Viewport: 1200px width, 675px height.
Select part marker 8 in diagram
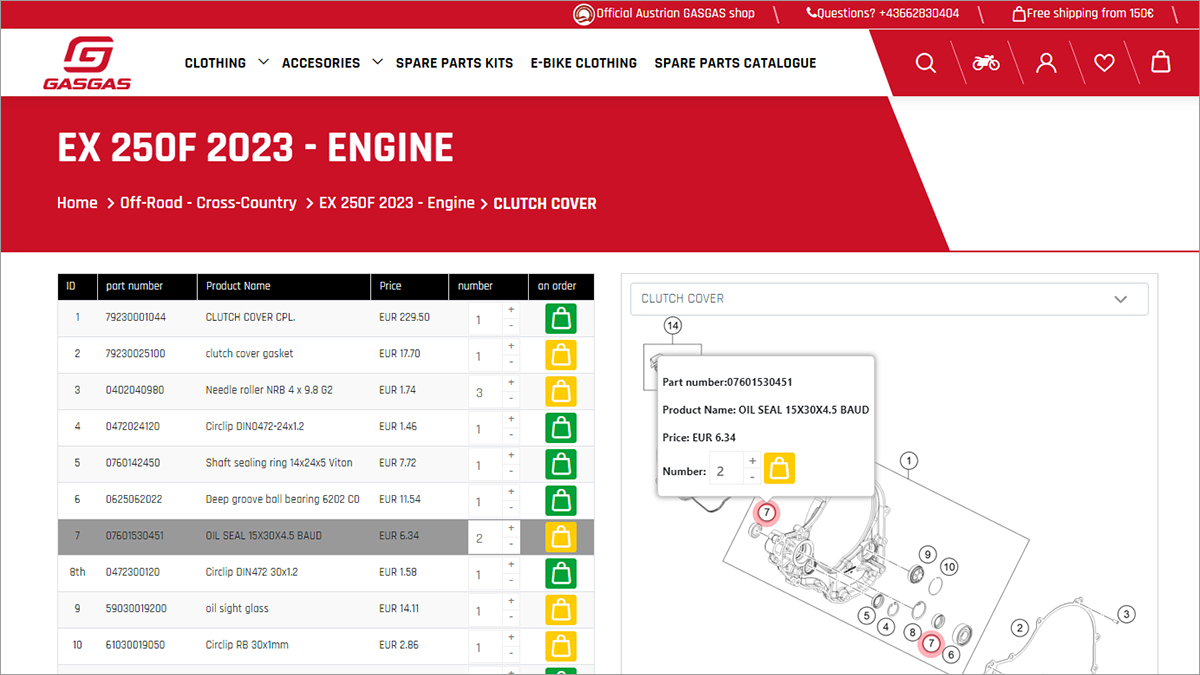pos(912,633)
